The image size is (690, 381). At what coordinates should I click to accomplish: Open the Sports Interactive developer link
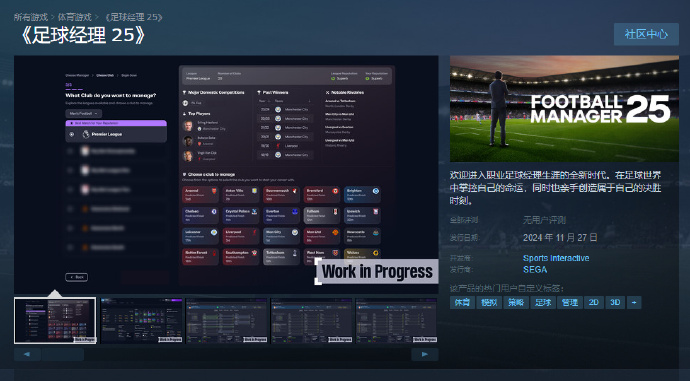tap(556, 258)
